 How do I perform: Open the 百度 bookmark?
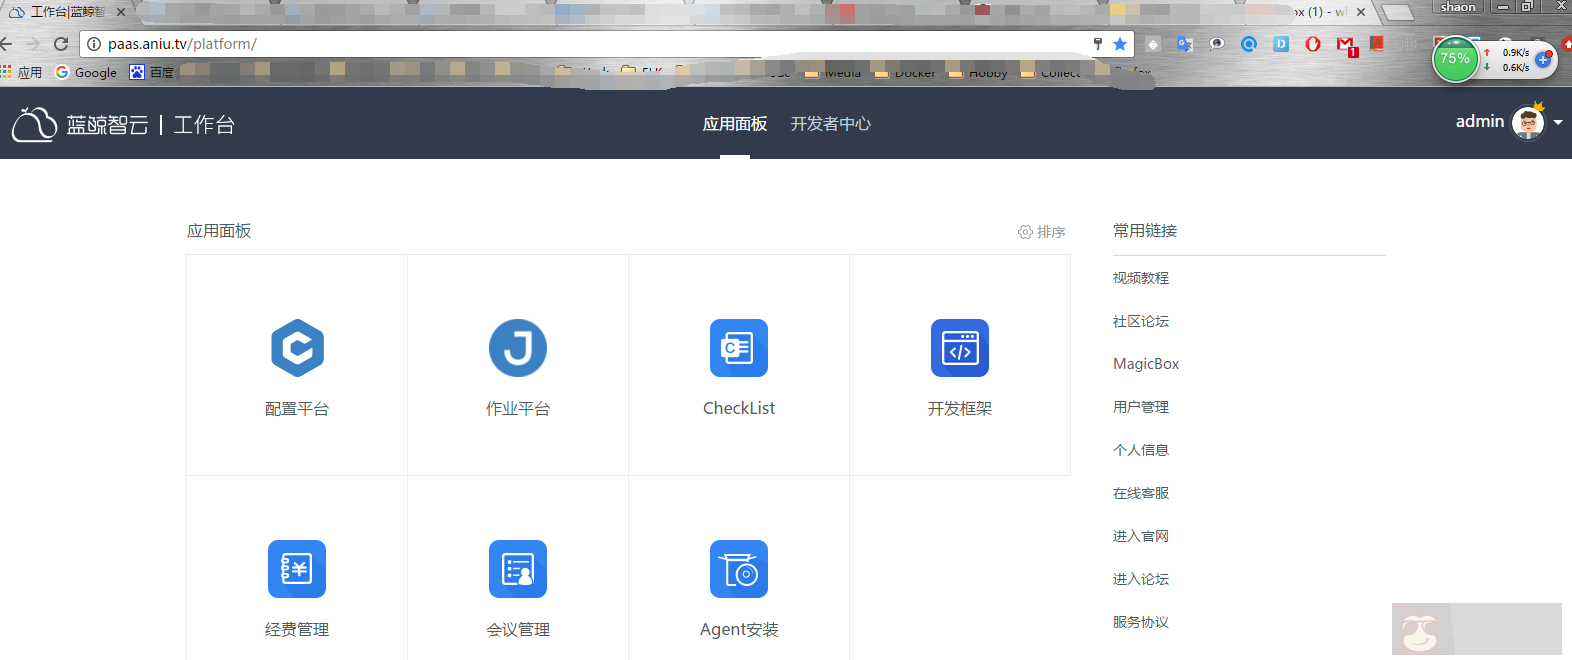(x=152, y=72)
